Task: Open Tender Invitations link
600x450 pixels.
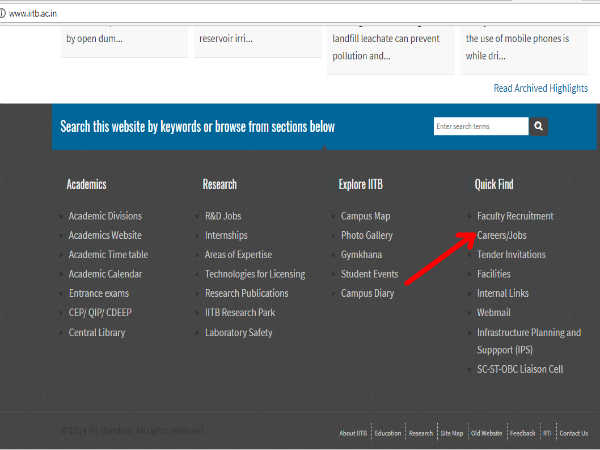Action: (511, 254)
